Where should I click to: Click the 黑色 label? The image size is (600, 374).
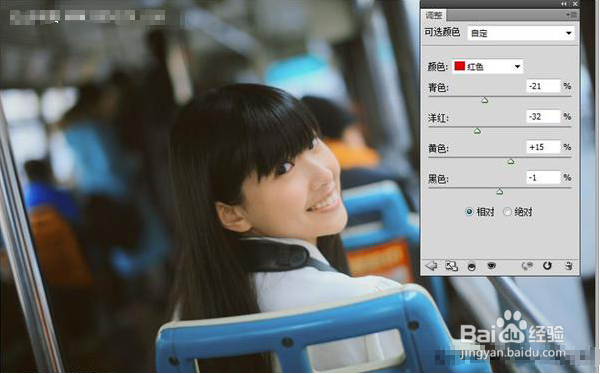pyautogui.click(x=438, y=179)
